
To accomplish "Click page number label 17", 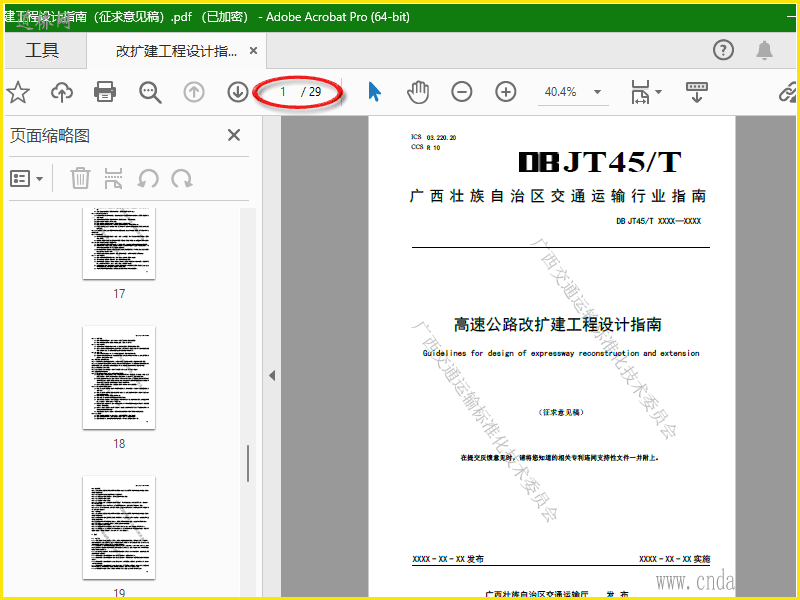I will point(119,294).
